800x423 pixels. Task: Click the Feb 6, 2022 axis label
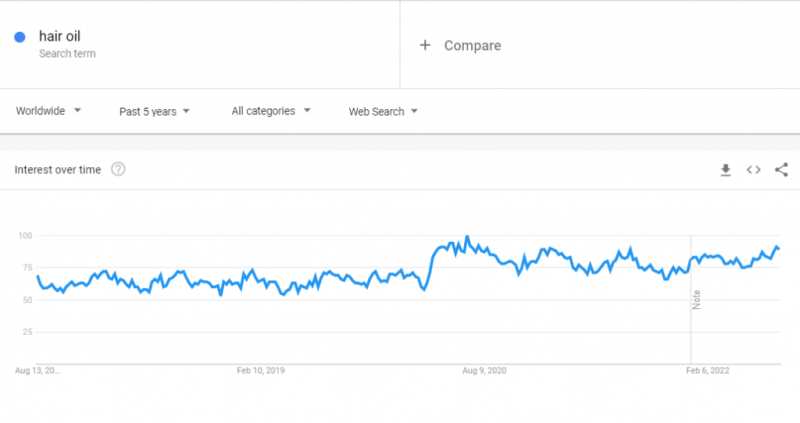[x=707, y=371]
